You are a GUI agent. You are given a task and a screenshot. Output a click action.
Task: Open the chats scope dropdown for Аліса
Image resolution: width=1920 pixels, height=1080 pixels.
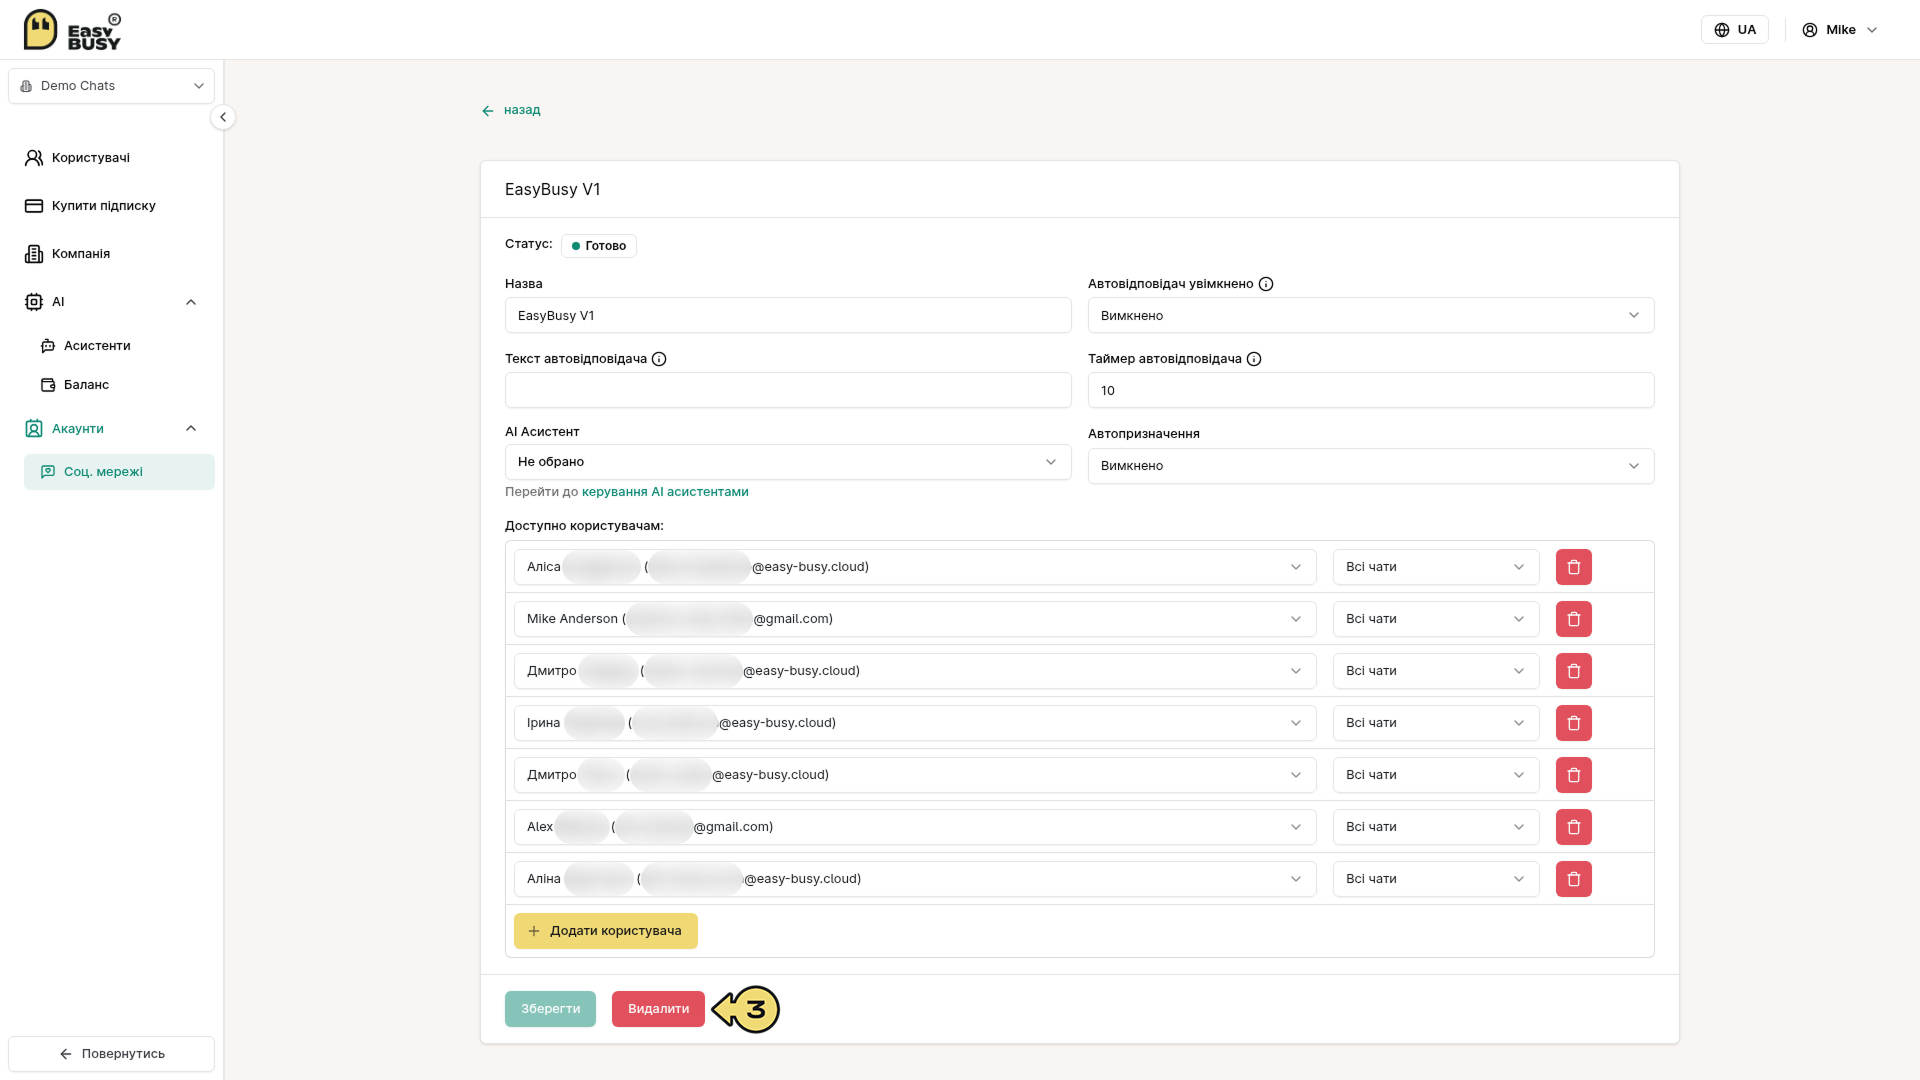[1436, 567]
